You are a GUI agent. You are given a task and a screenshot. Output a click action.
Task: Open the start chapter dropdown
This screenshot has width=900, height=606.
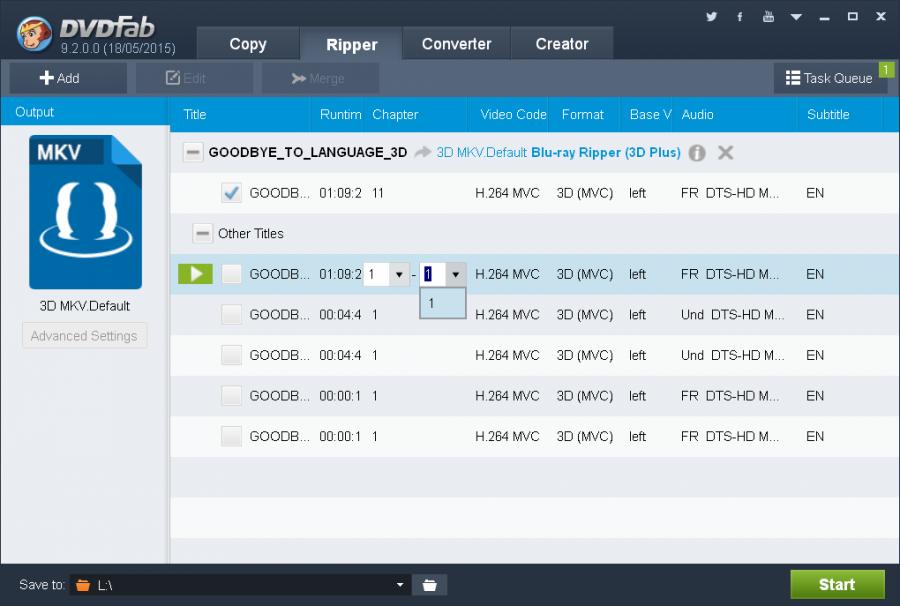point(400,274)
